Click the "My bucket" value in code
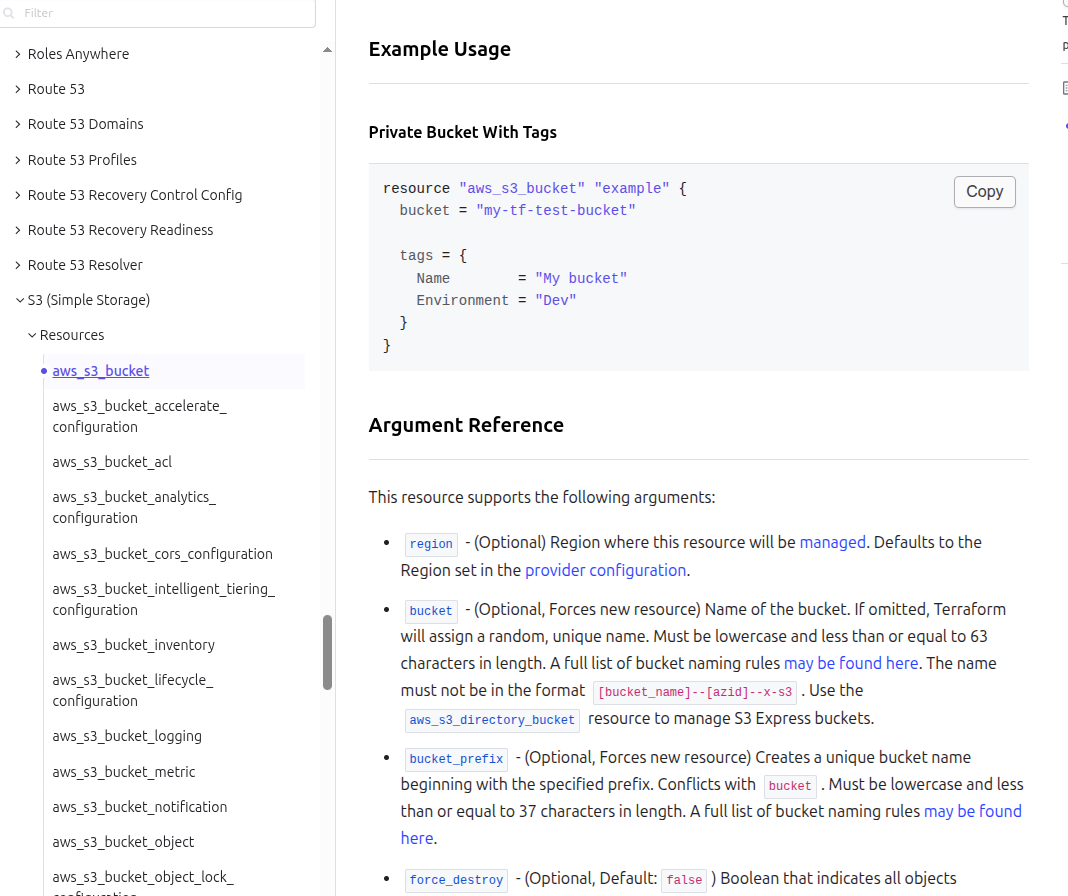This screenshot has width=1068, height=896. [581, 279]
